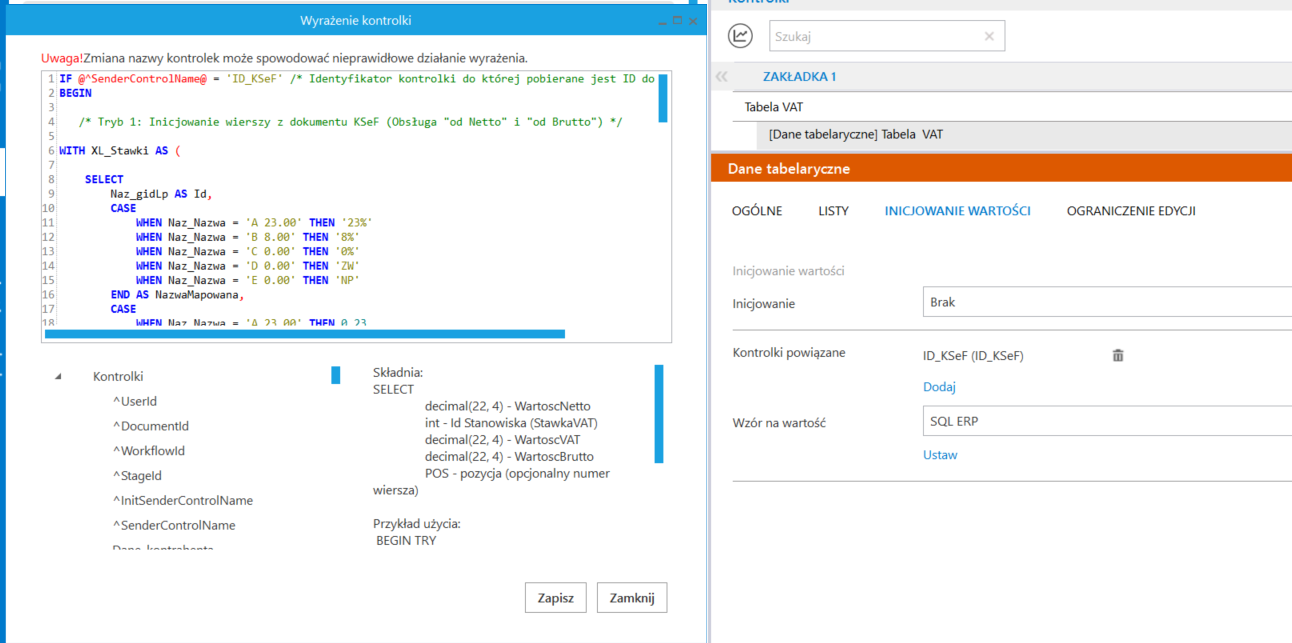Click the Ustaw link under SQL ERP
This screenshot has height=643, width=1292.
tap(939, 455)
